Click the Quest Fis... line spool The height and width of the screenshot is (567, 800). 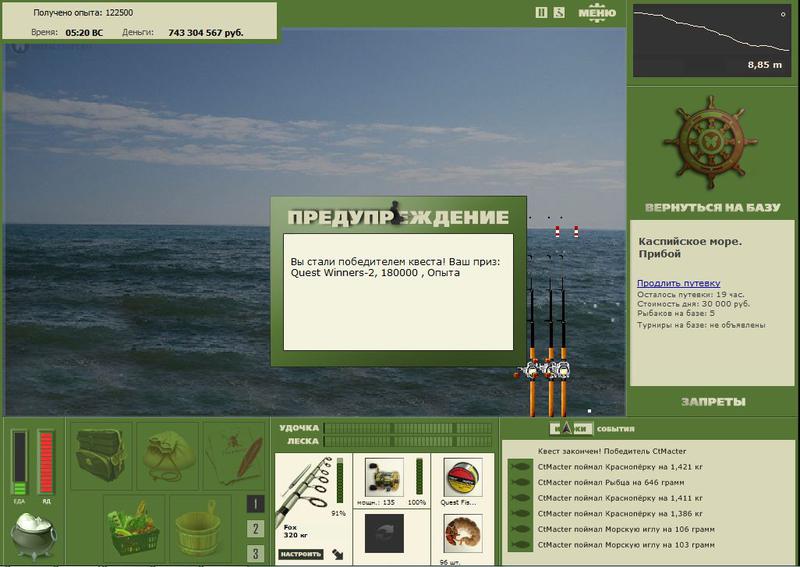click(x=463, y=477)
